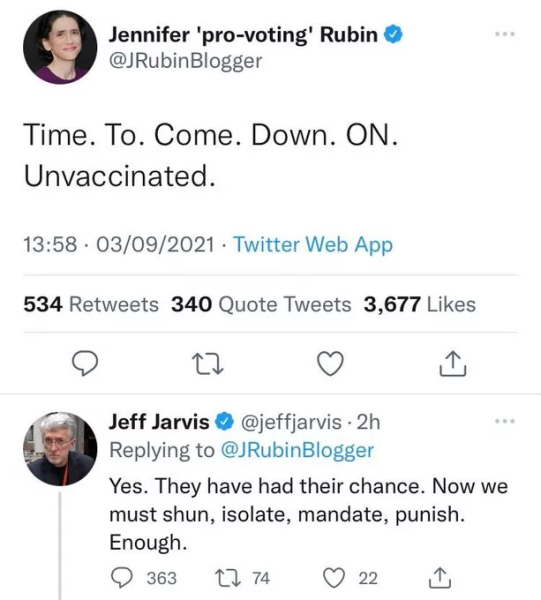Open the @JRubinBlogger mention in reply
This screenshot has width=541, height=600.
pyautogui.click(x=297, y=450)
